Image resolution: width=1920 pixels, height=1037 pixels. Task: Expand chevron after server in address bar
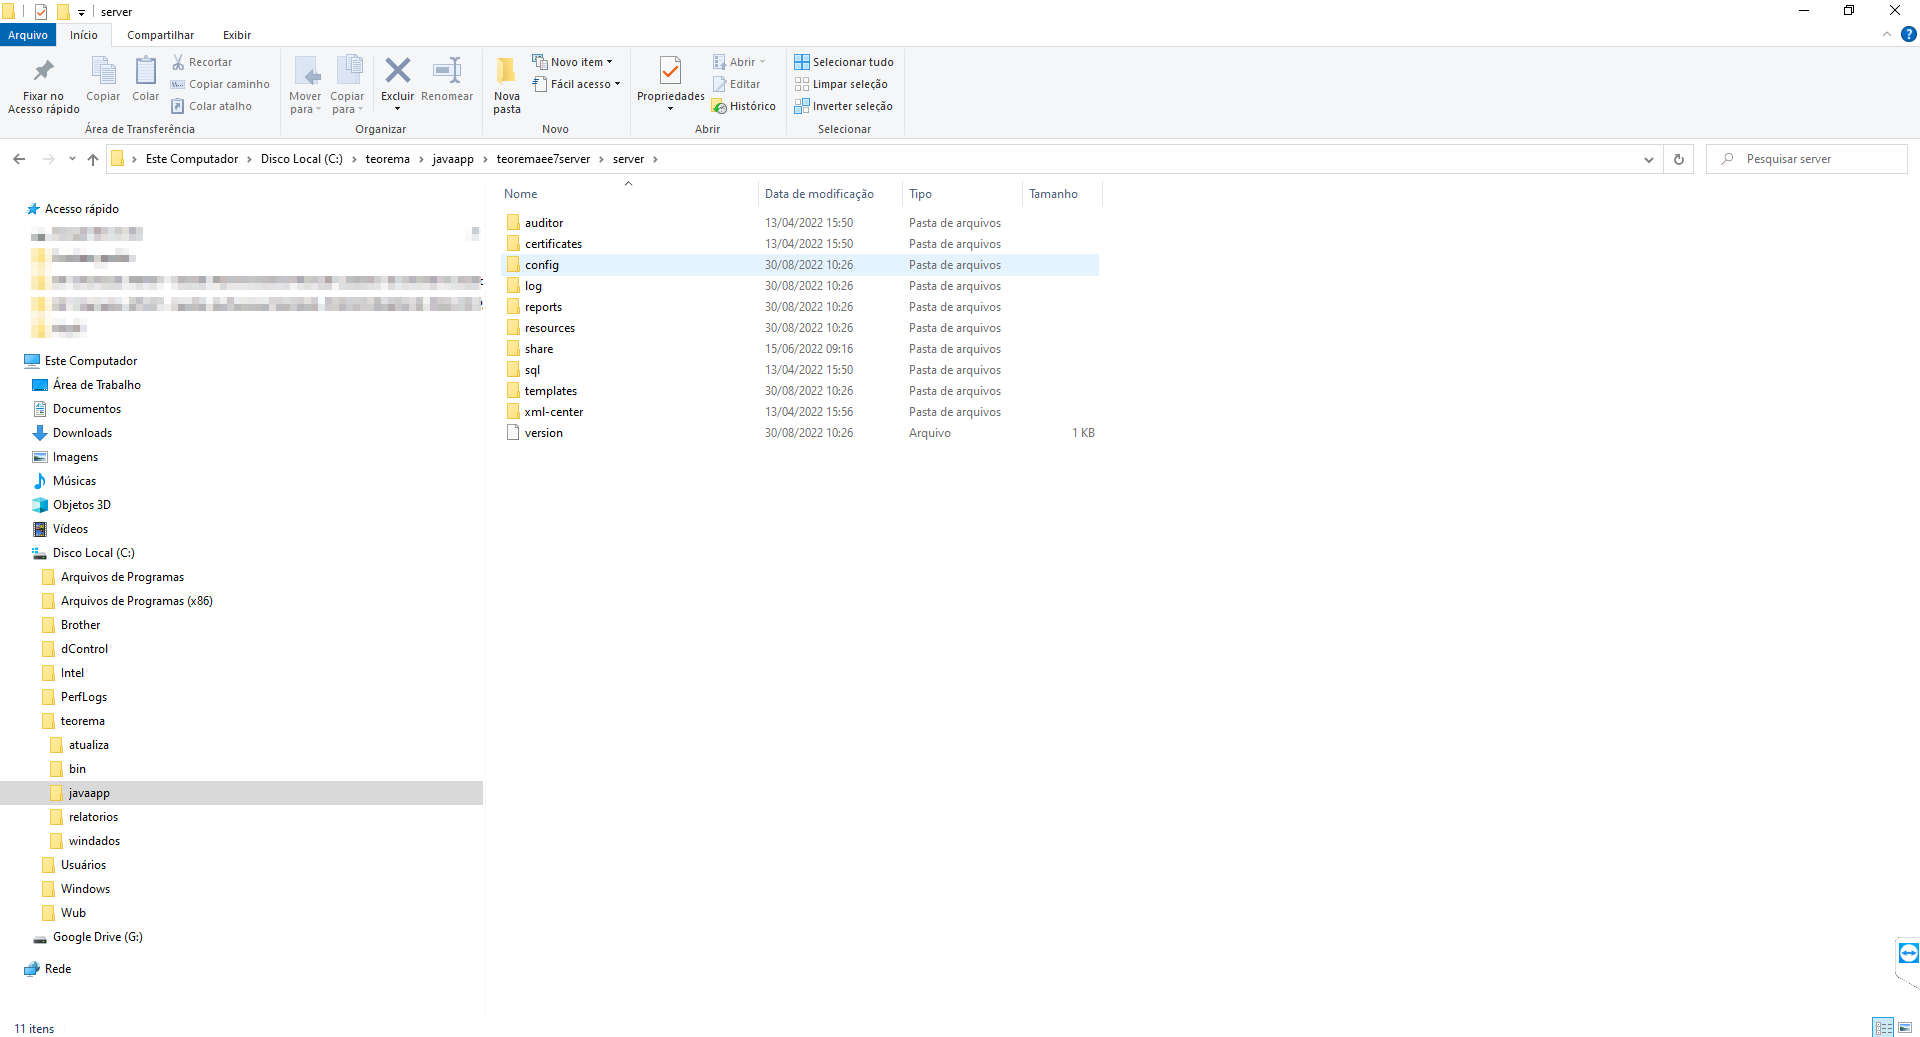pyautogui.click(x=655, y=159)
